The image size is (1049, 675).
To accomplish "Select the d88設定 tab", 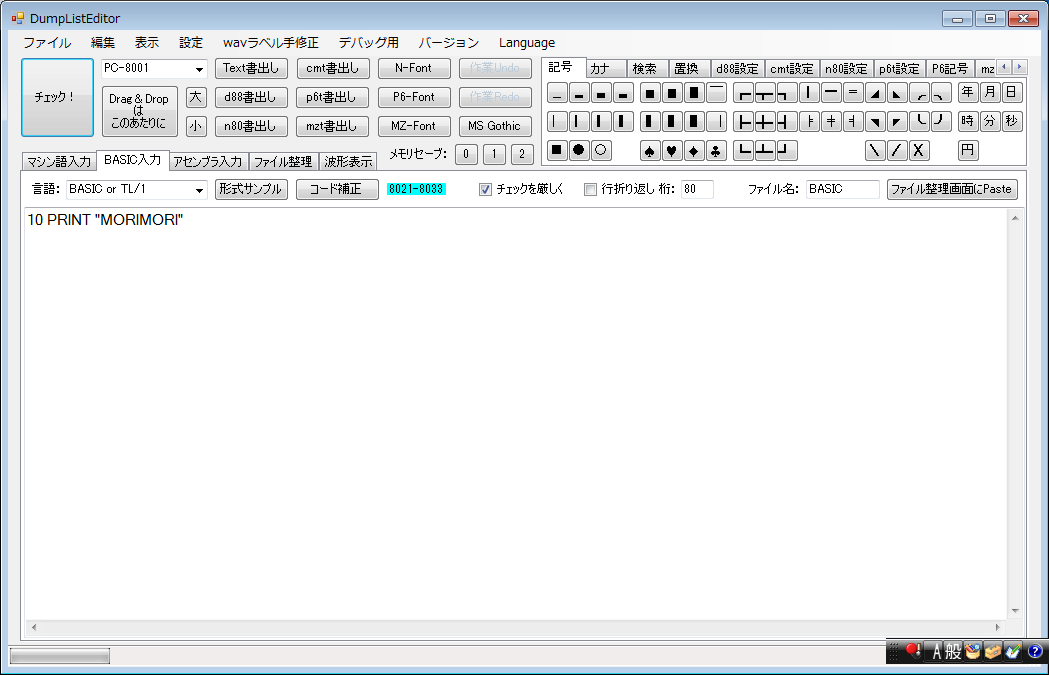I will [x=737, y=68].
